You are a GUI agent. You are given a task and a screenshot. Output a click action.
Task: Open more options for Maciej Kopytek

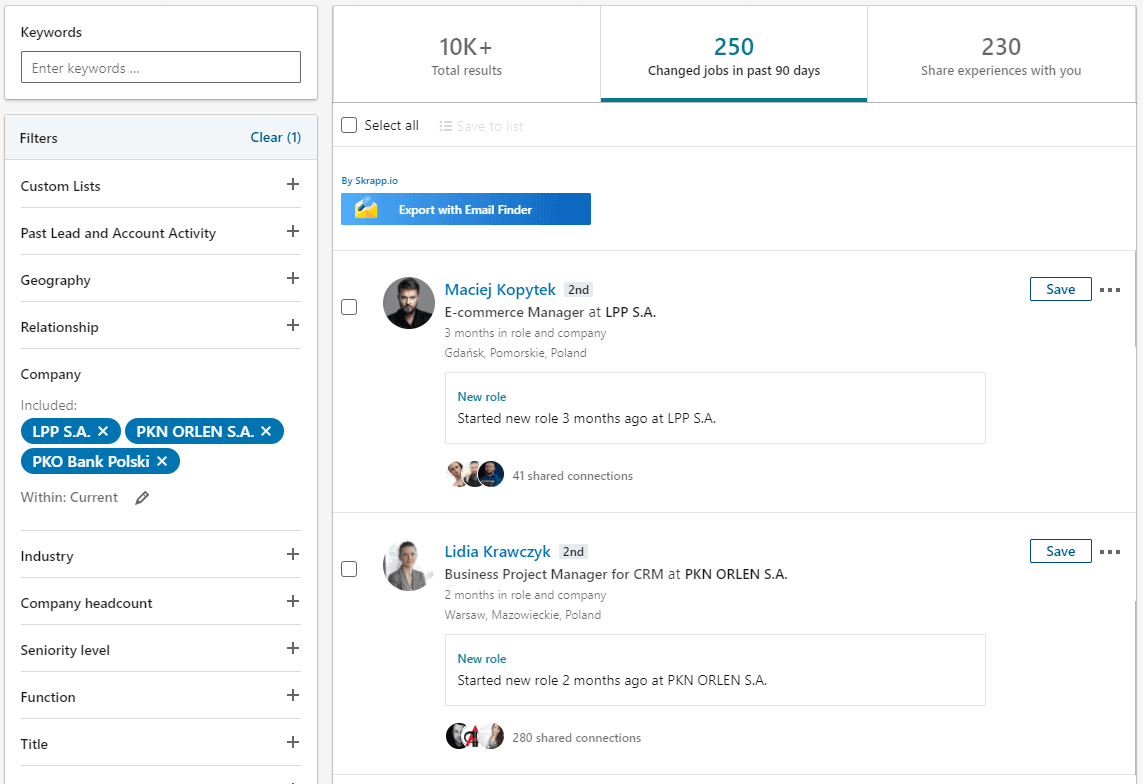1109,290
